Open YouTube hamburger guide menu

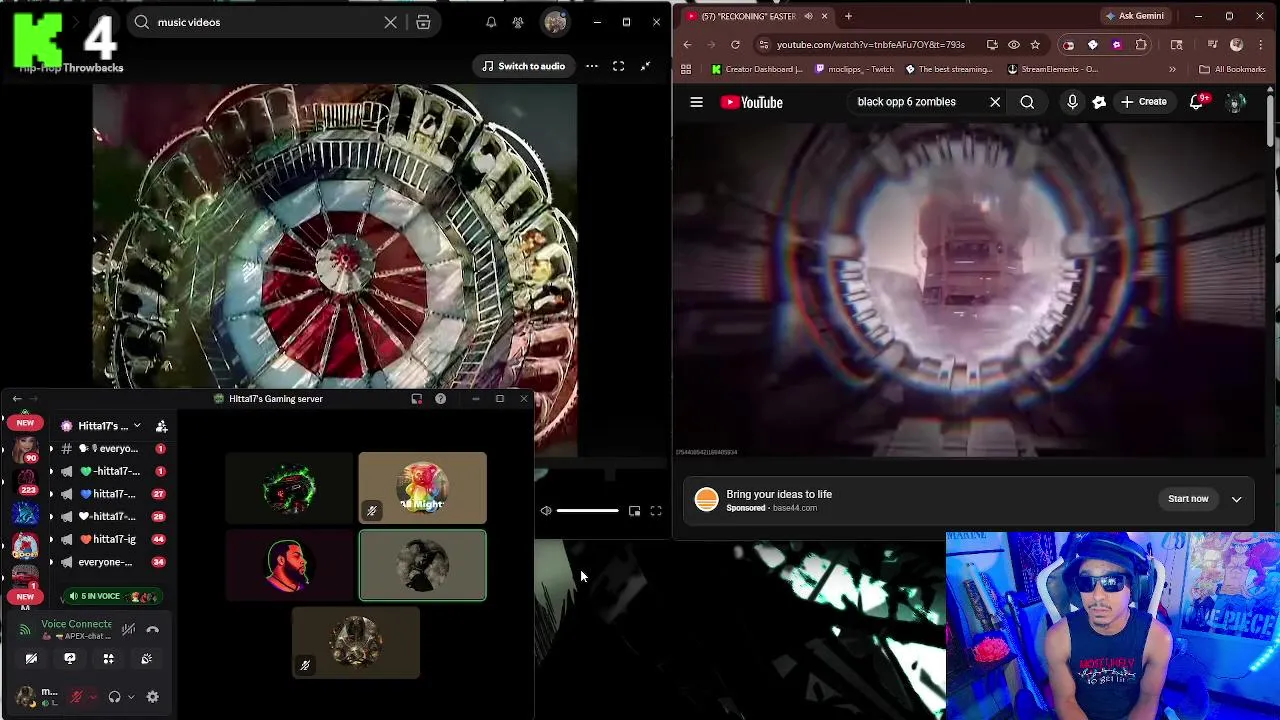pos(697,102)
